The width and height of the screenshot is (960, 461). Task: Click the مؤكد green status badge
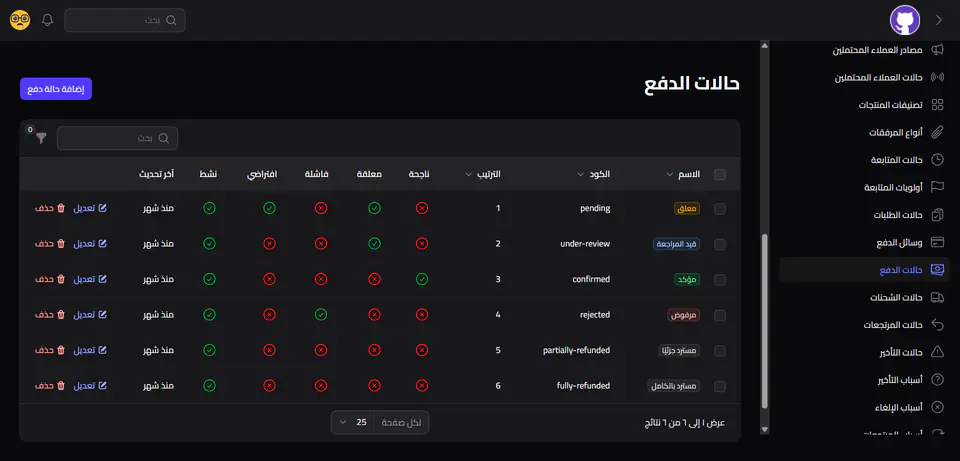click(x=689, y=280)
